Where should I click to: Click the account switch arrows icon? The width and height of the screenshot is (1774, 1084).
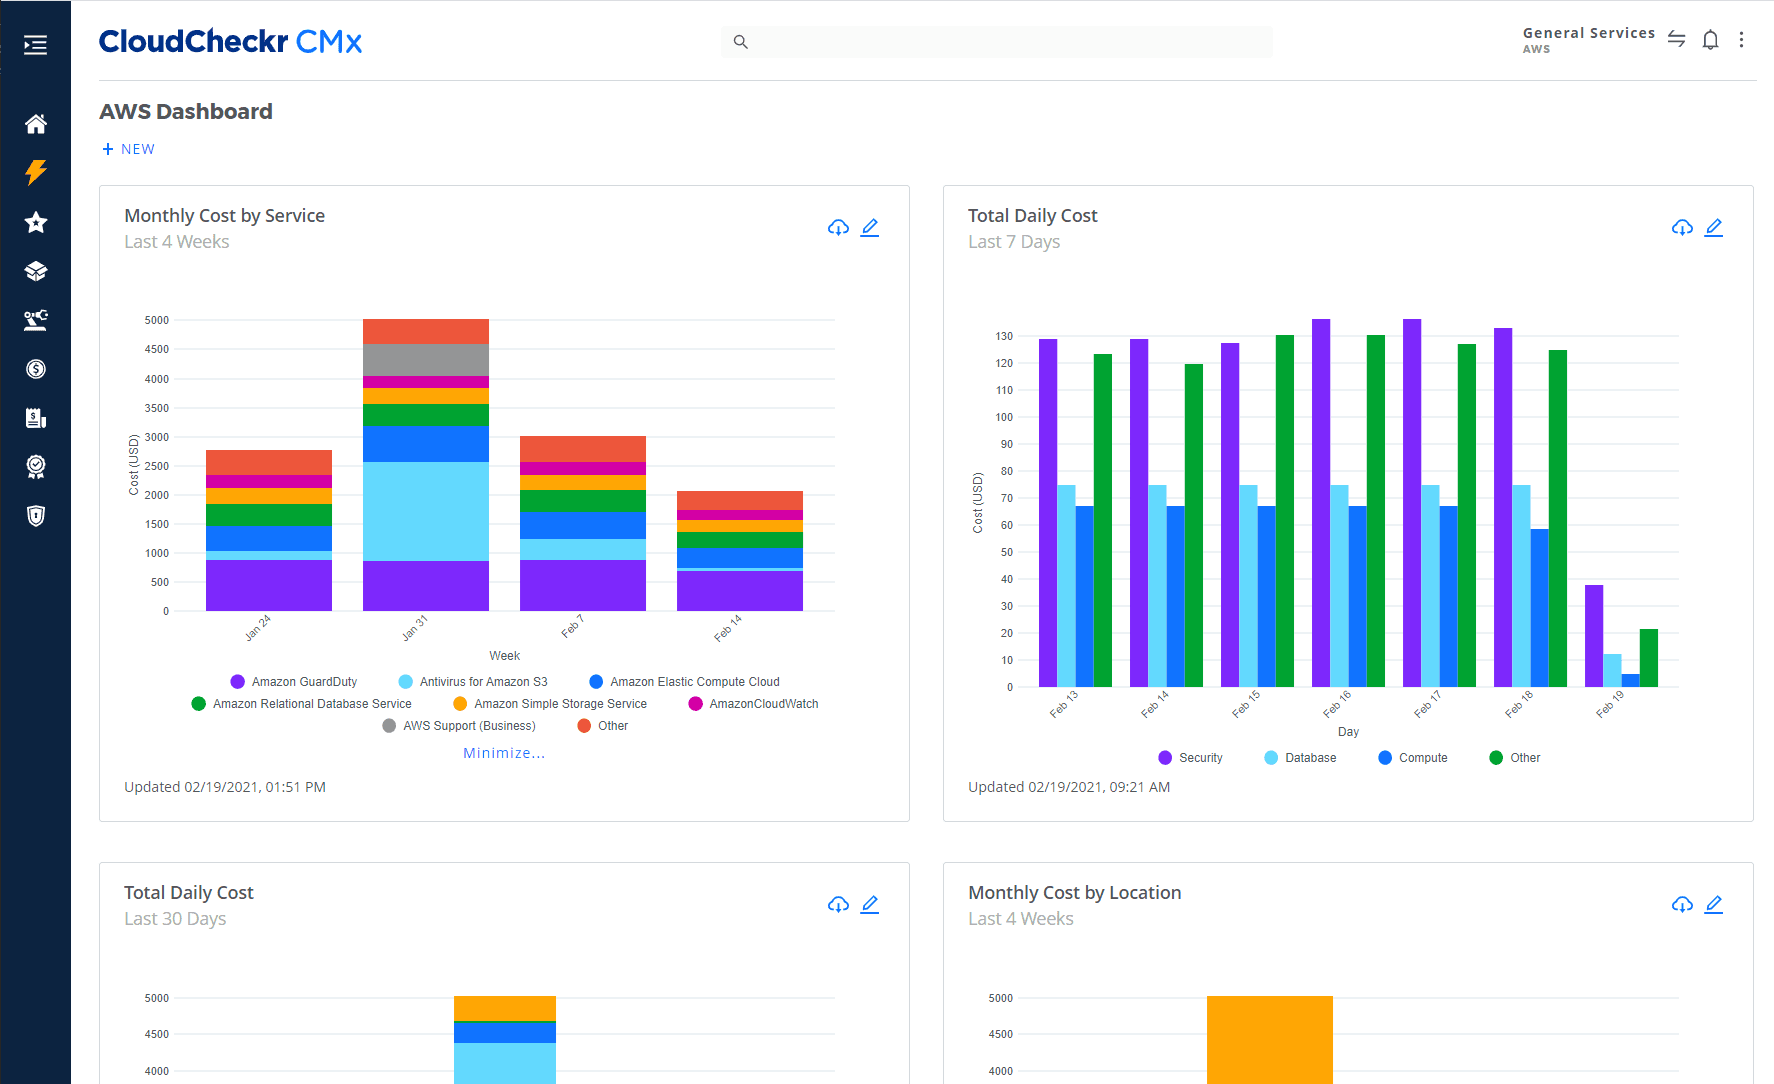point(1677,40)
